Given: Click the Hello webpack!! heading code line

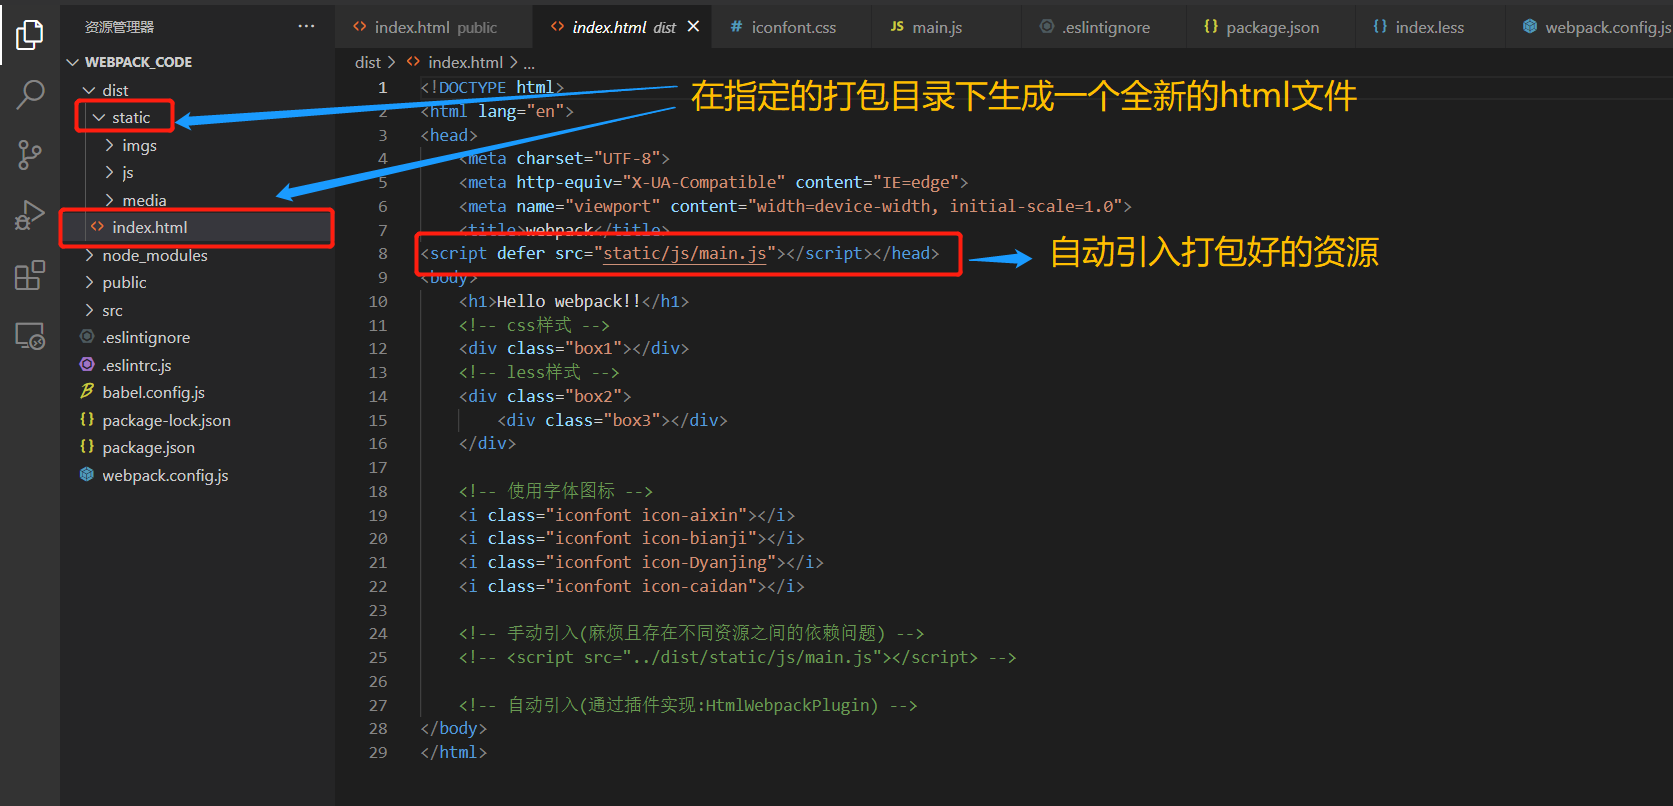Looking at the screenshot, I should [x=574, y=301].
